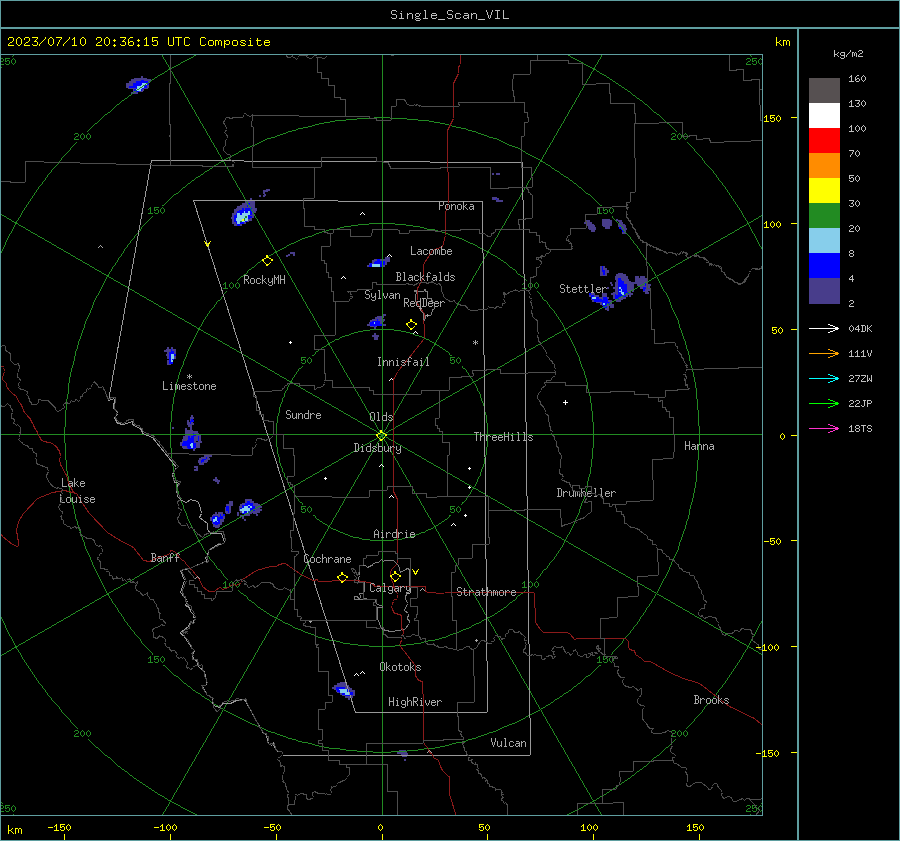The image size is (900, 841).
Task: Click the Stettler town label
Action: (x=583, y=289)
